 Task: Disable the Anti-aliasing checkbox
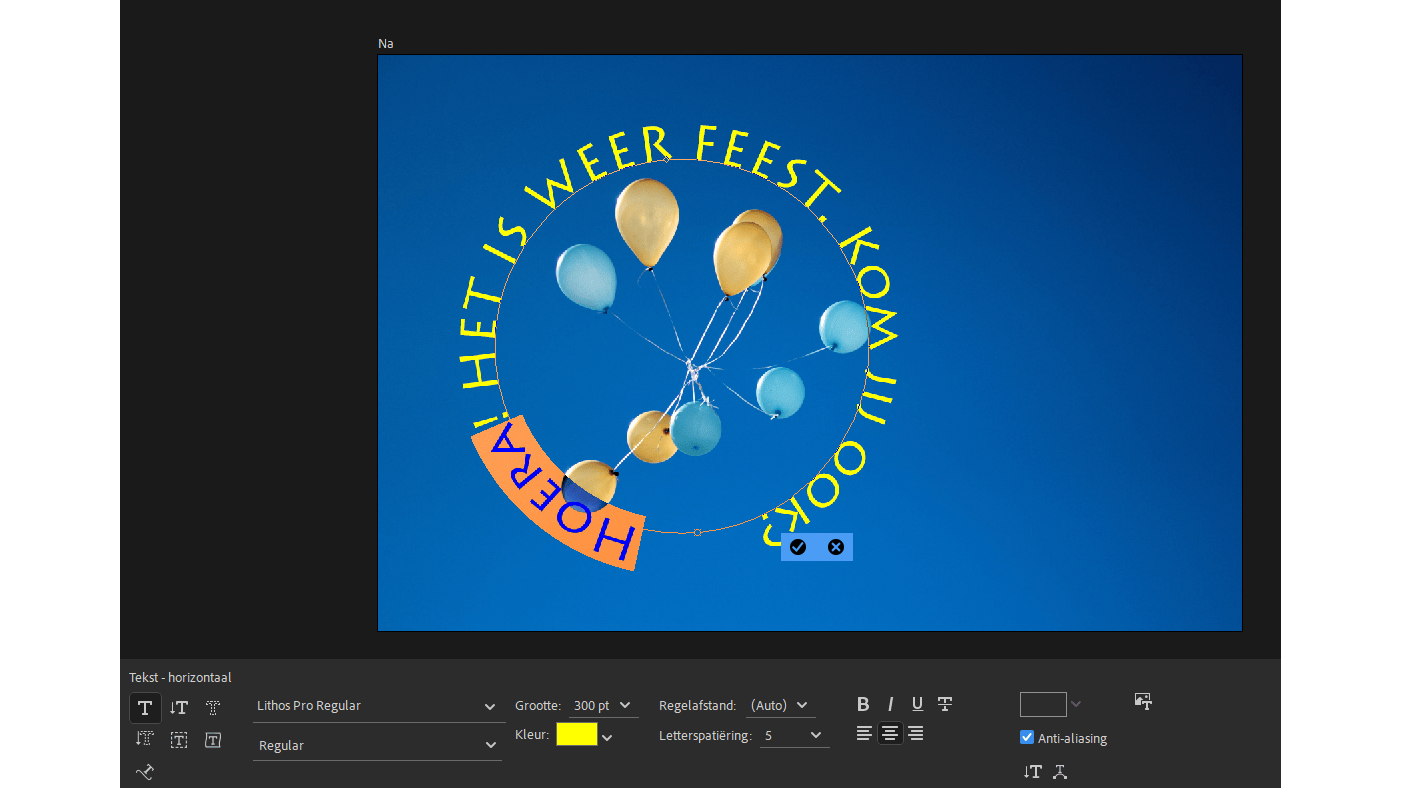1027,738
